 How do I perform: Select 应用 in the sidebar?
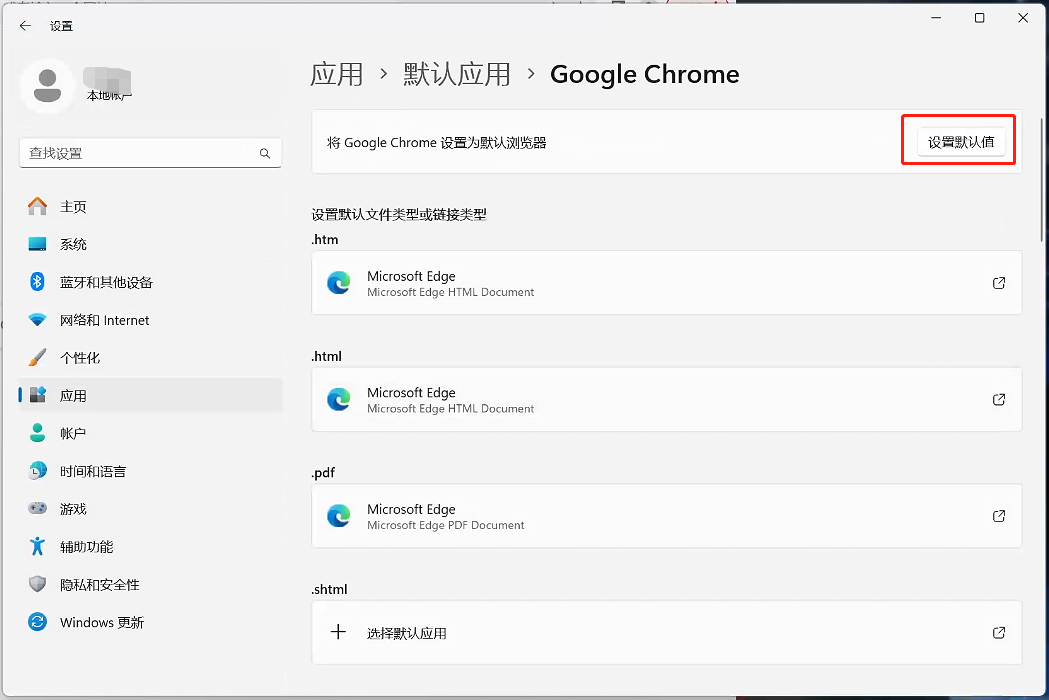[150, 396]
